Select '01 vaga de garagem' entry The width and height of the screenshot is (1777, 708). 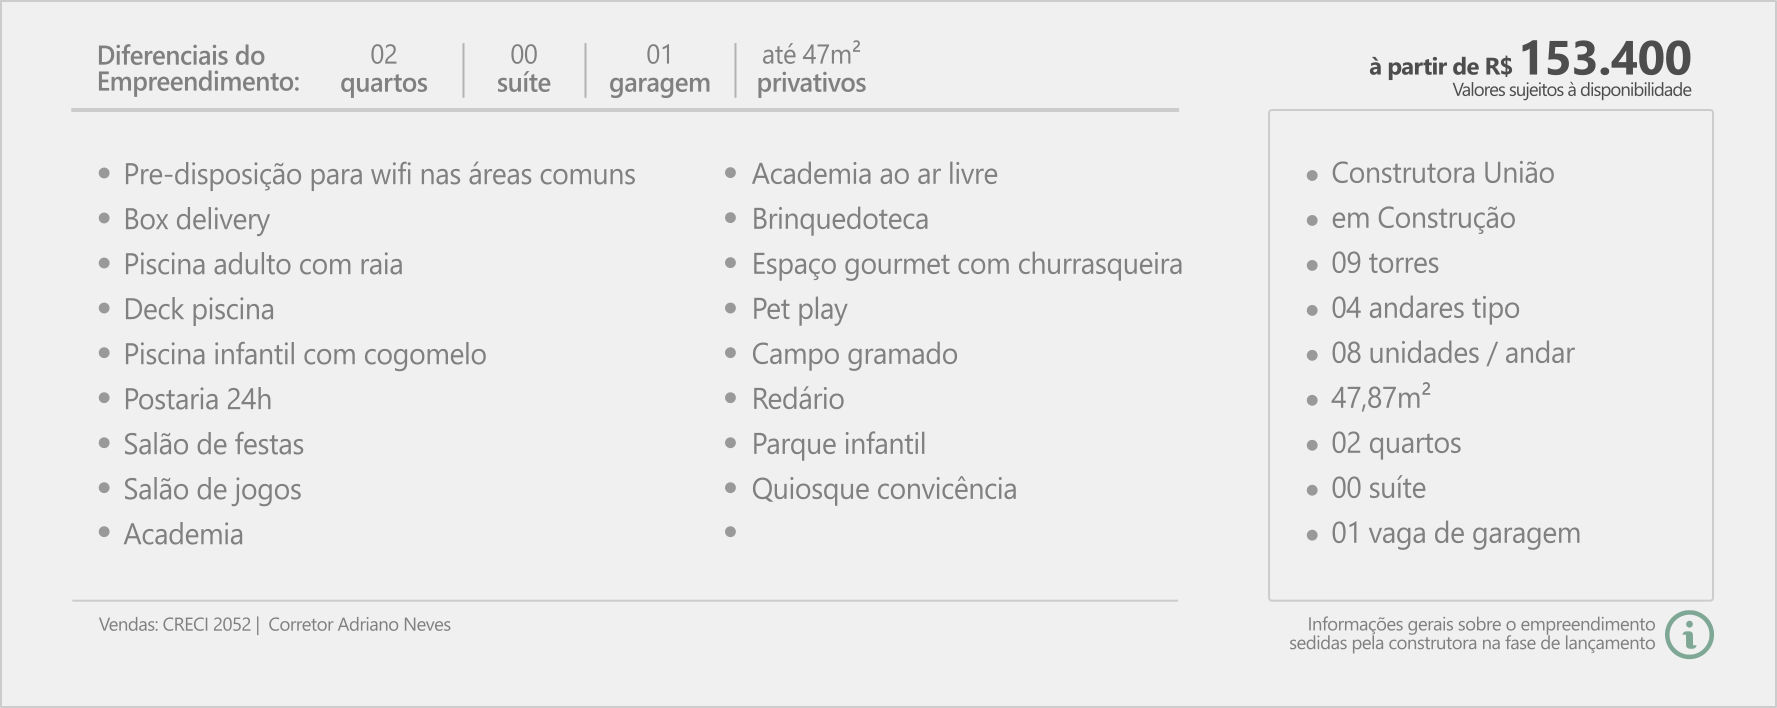[1456, 533]
